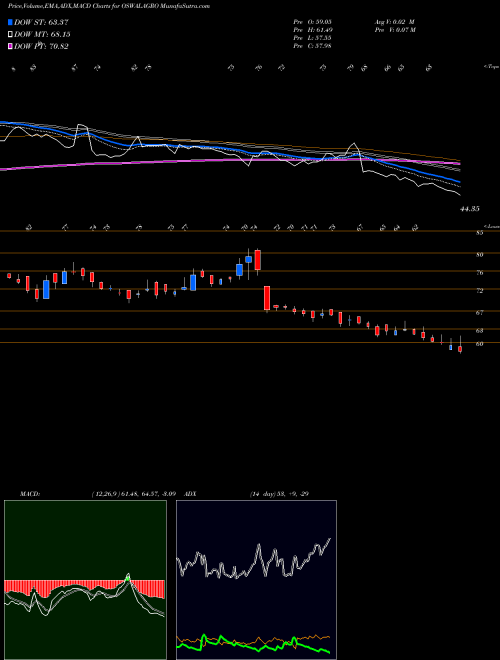Click the 76 price axis label

[479, 272]
